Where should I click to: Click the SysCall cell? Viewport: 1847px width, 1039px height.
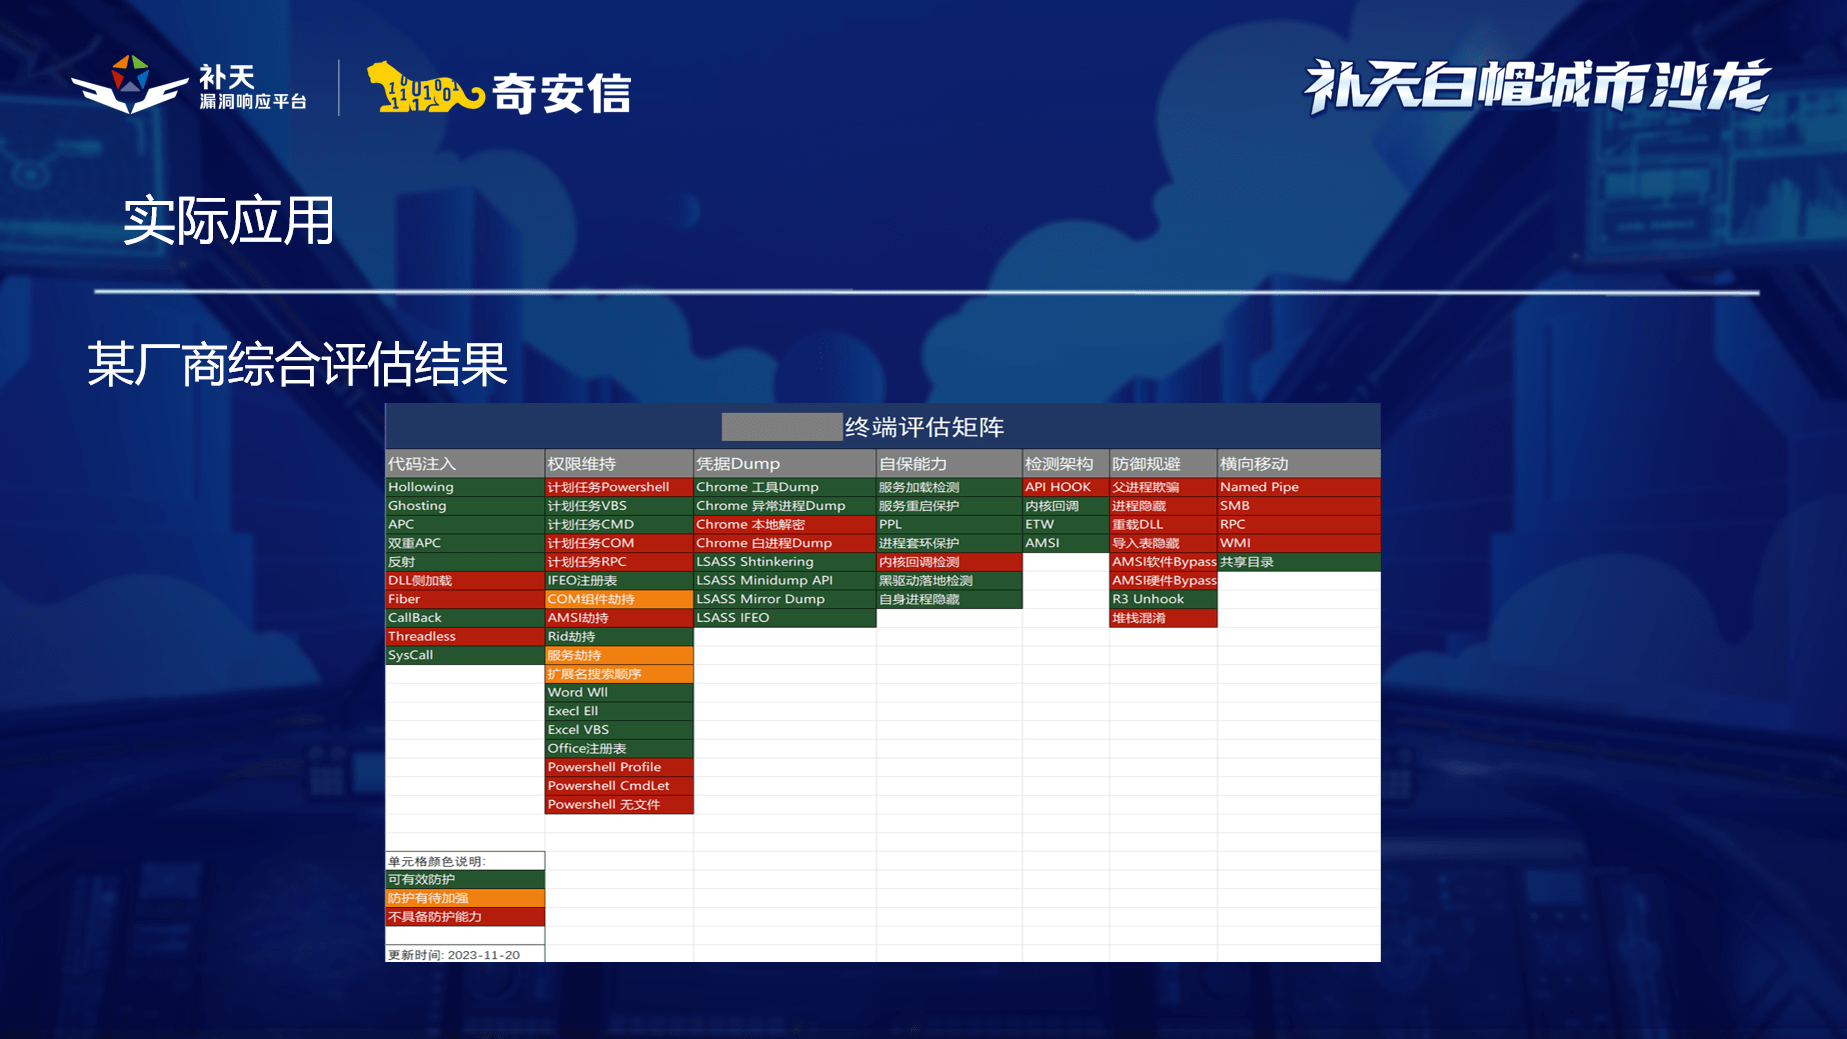(465, 655)
